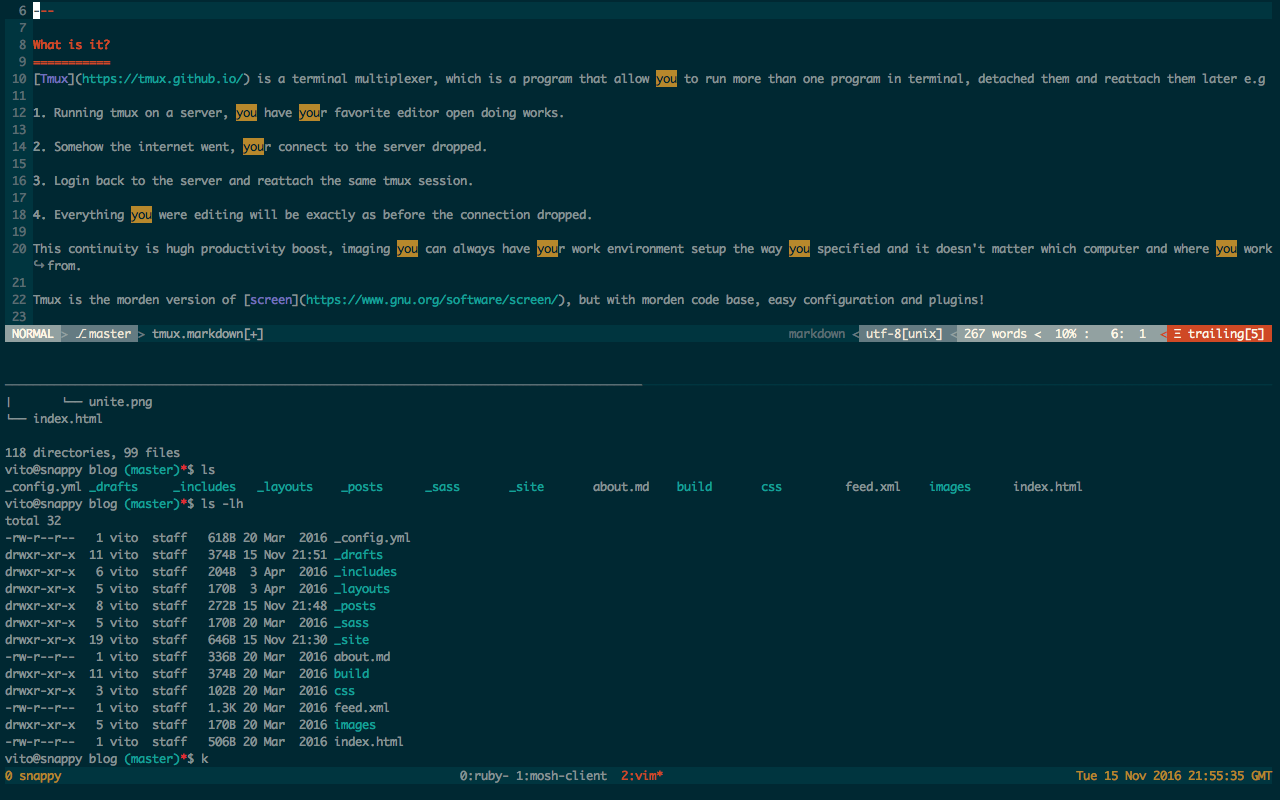Click the 267 words counter
The width and height of the screenshot is (1280, 800).
[x=996, y=334]
